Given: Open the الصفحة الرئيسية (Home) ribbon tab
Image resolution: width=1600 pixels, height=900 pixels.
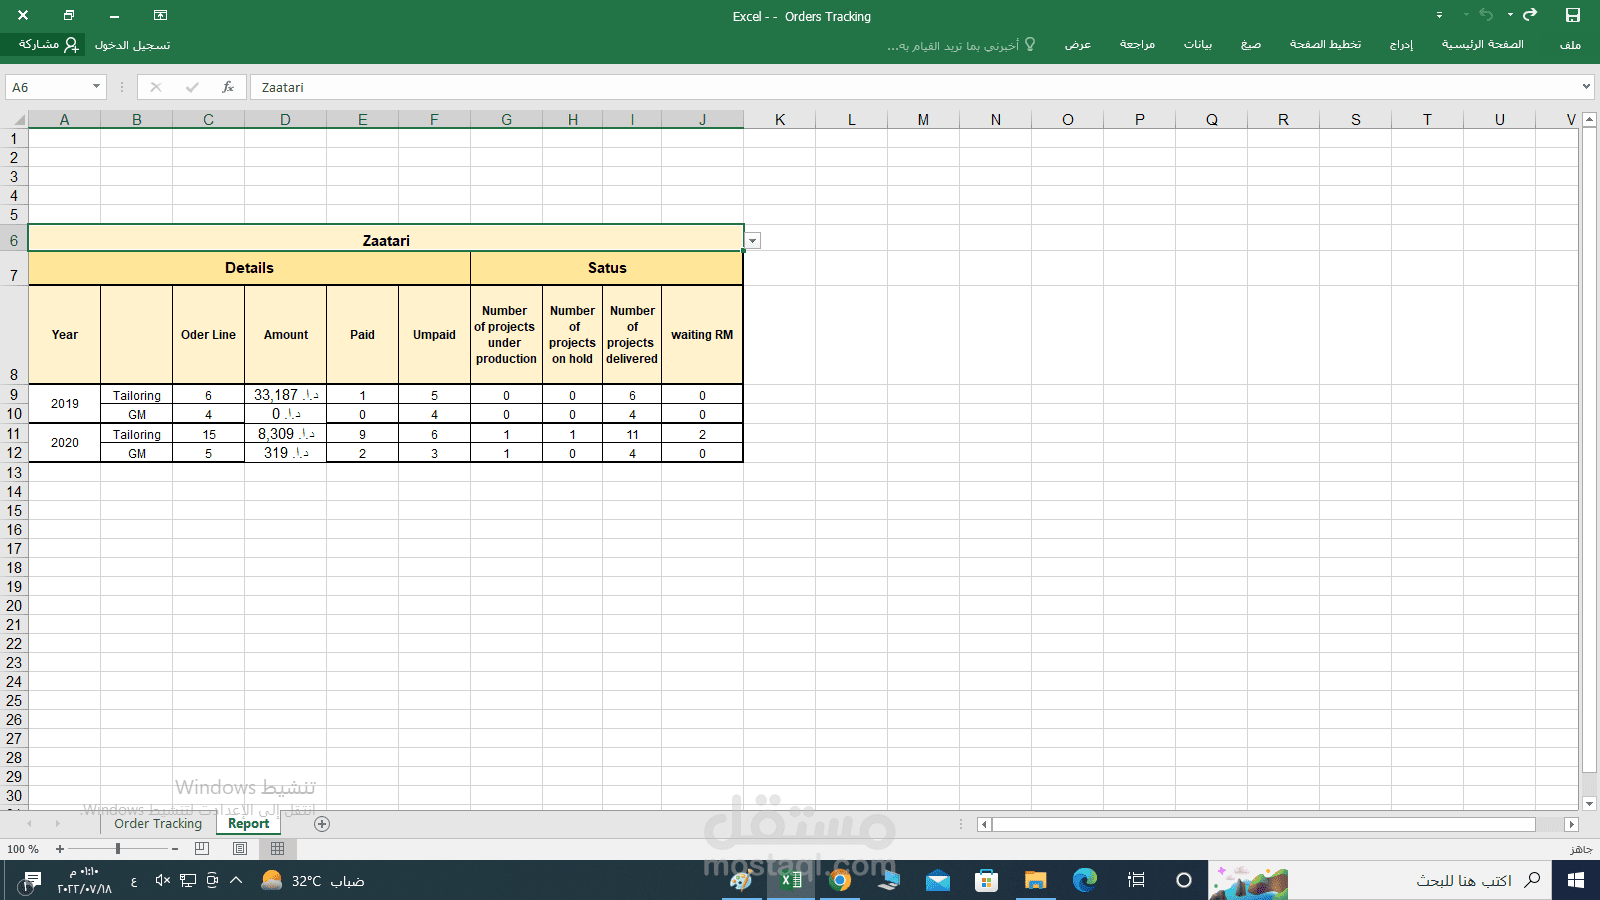Looking at the screenshot, I should [x=1482, y=45].
